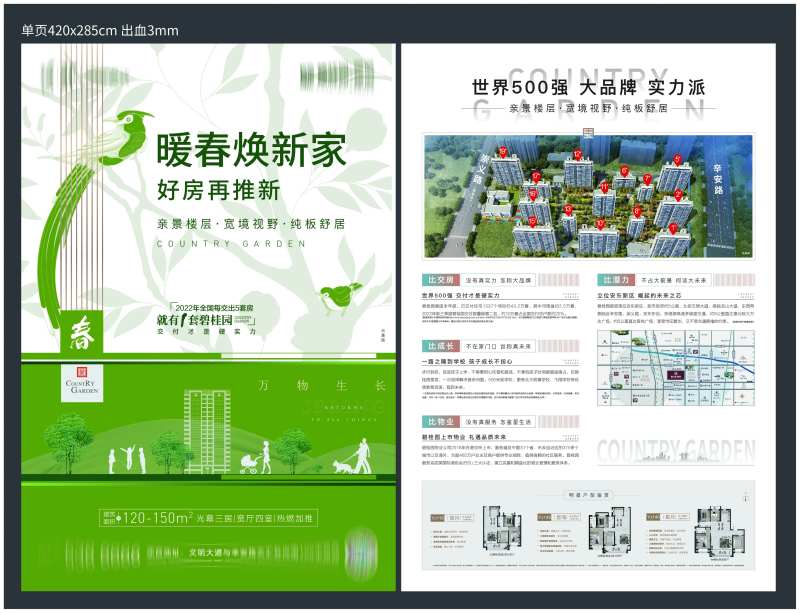Click the silhouette pushing a stroller
800x613 pixels.
tap(256, 458)
